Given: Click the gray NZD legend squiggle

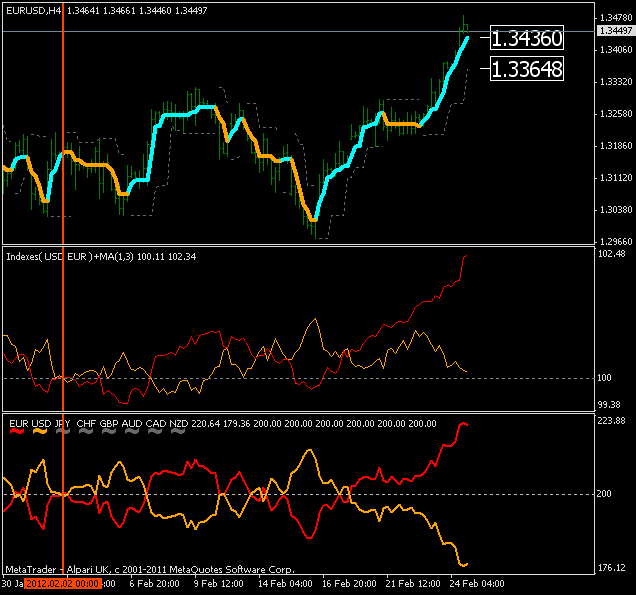Looking at the screenshot, I should coord(178,432).
